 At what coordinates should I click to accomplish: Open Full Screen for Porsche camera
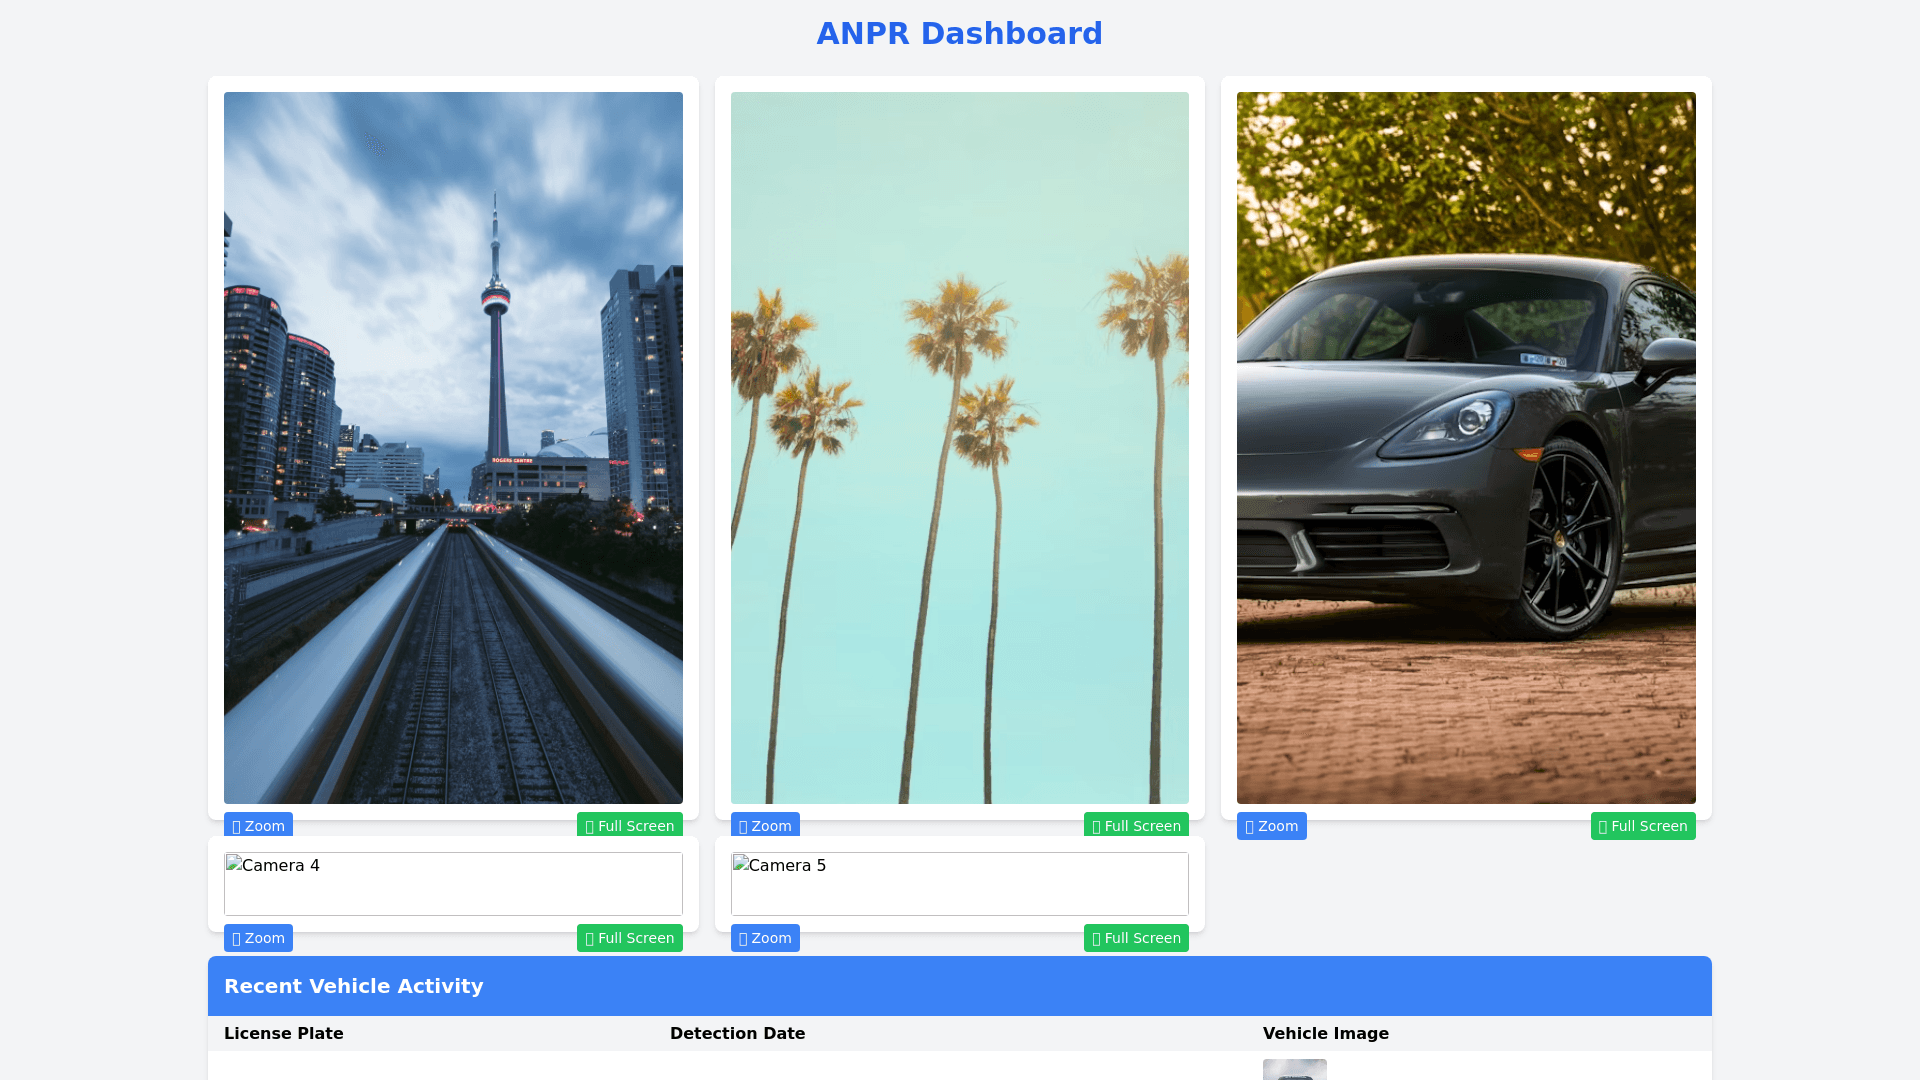(x=1643, y=826)
